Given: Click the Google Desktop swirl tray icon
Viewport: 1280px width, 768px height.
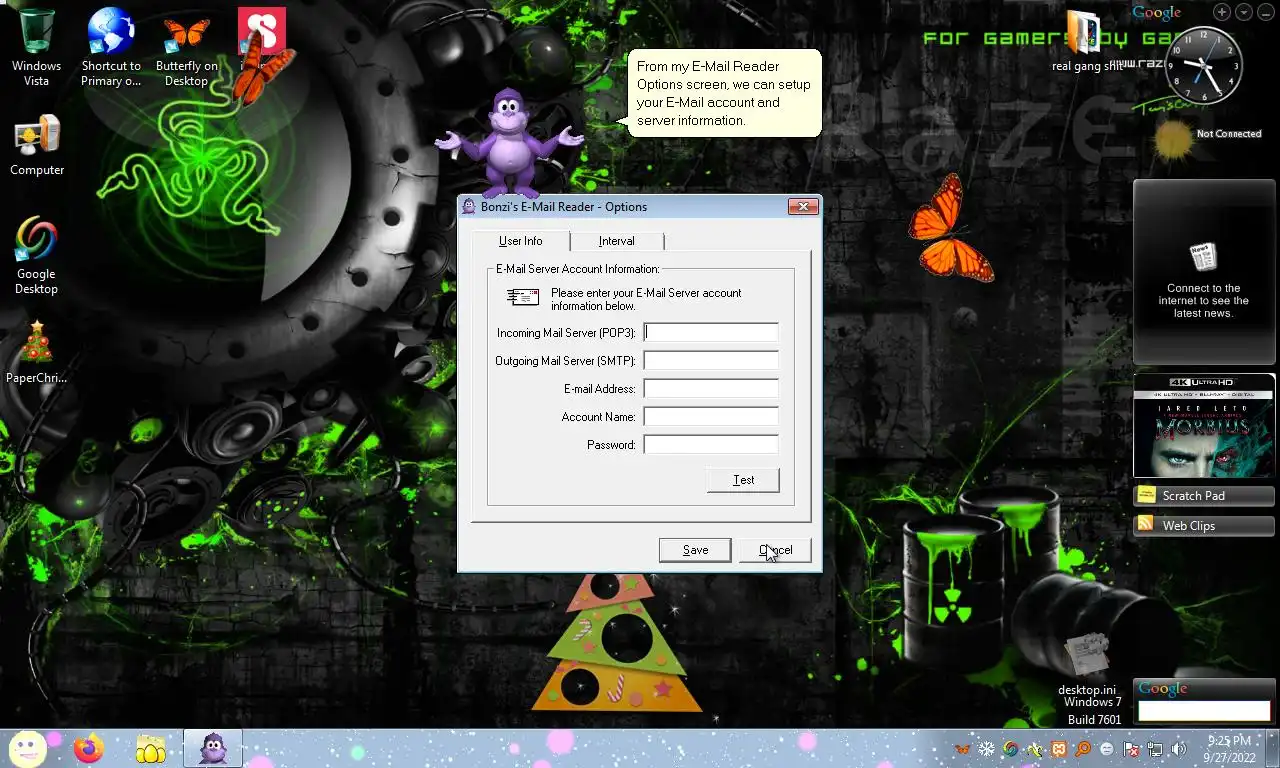Looking at the screenshot, I should (1010, 749).
